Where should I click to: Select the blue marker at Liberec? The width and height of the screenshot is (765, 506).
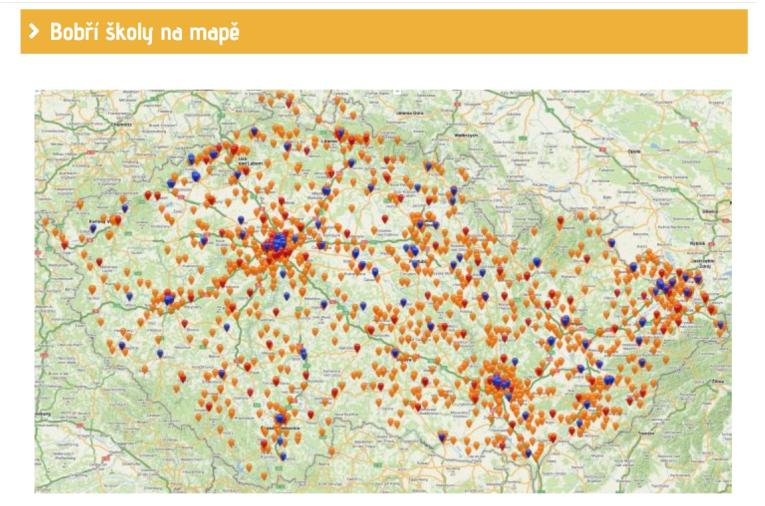340,132
